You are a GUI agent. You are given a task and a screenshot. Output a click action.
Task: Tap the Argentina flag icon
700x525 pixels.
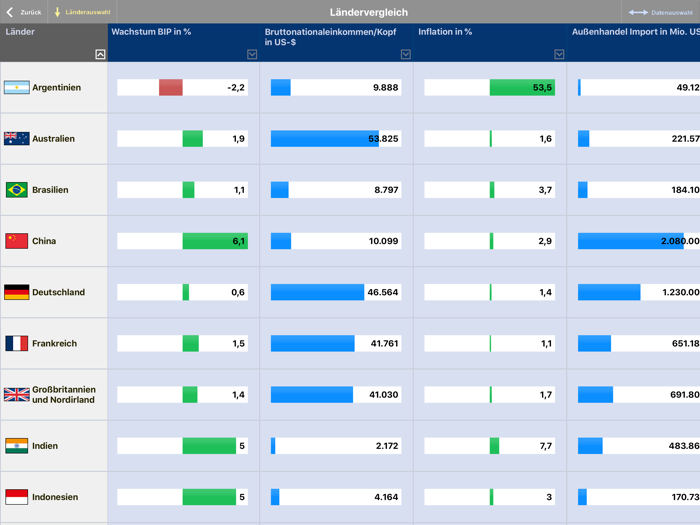click(17, 88)
